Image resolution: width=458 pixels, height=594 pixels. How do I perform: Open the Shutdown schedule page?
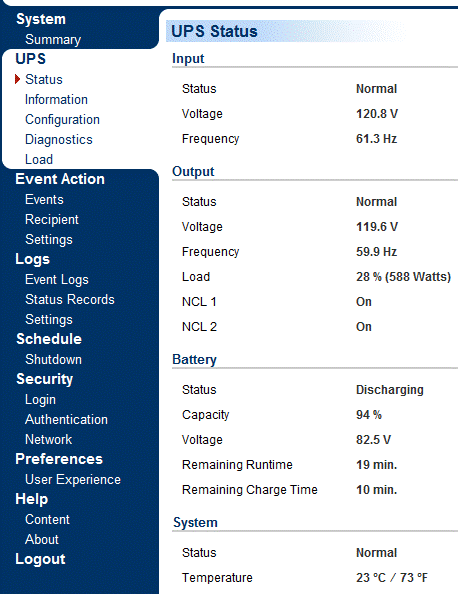coord(53,359)
